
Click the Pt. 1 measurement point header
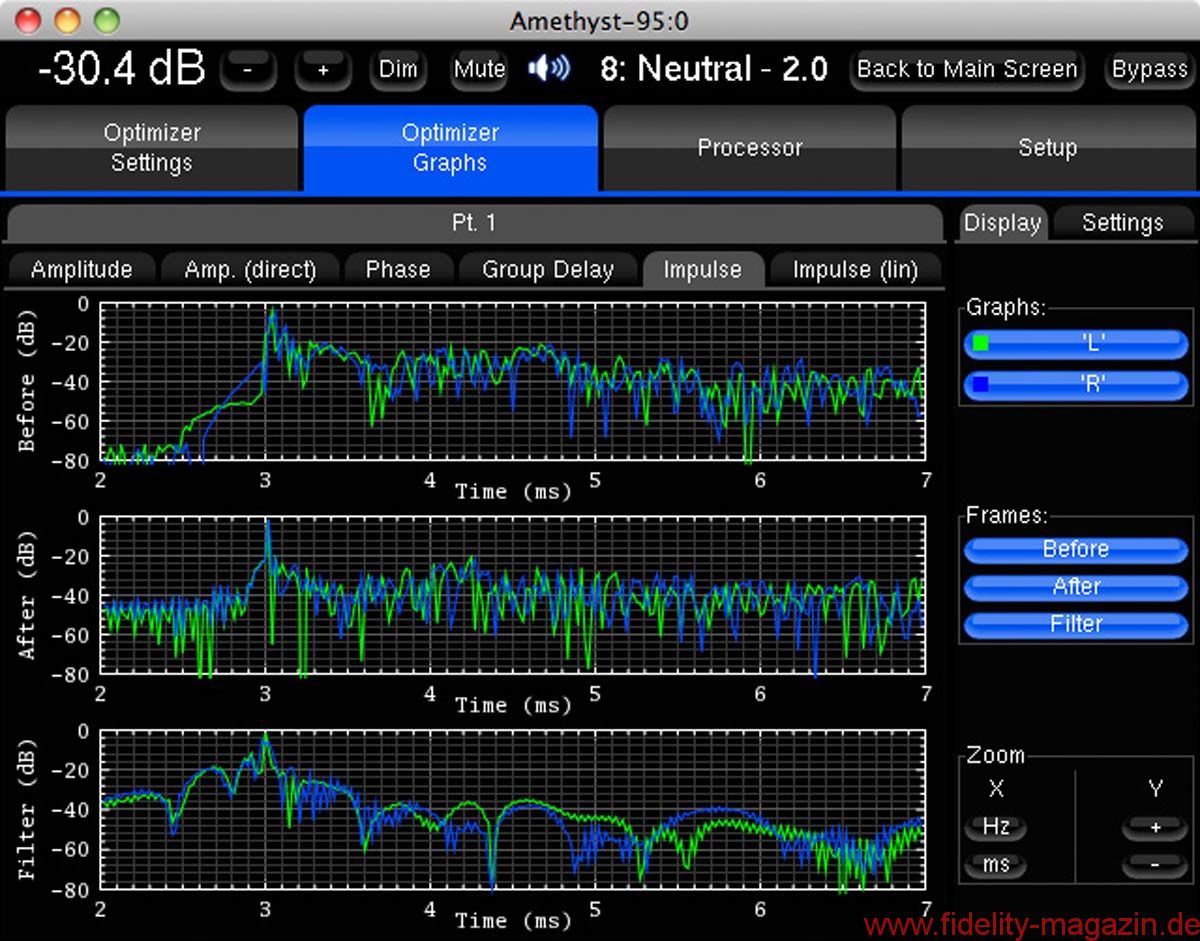point(473,223)
